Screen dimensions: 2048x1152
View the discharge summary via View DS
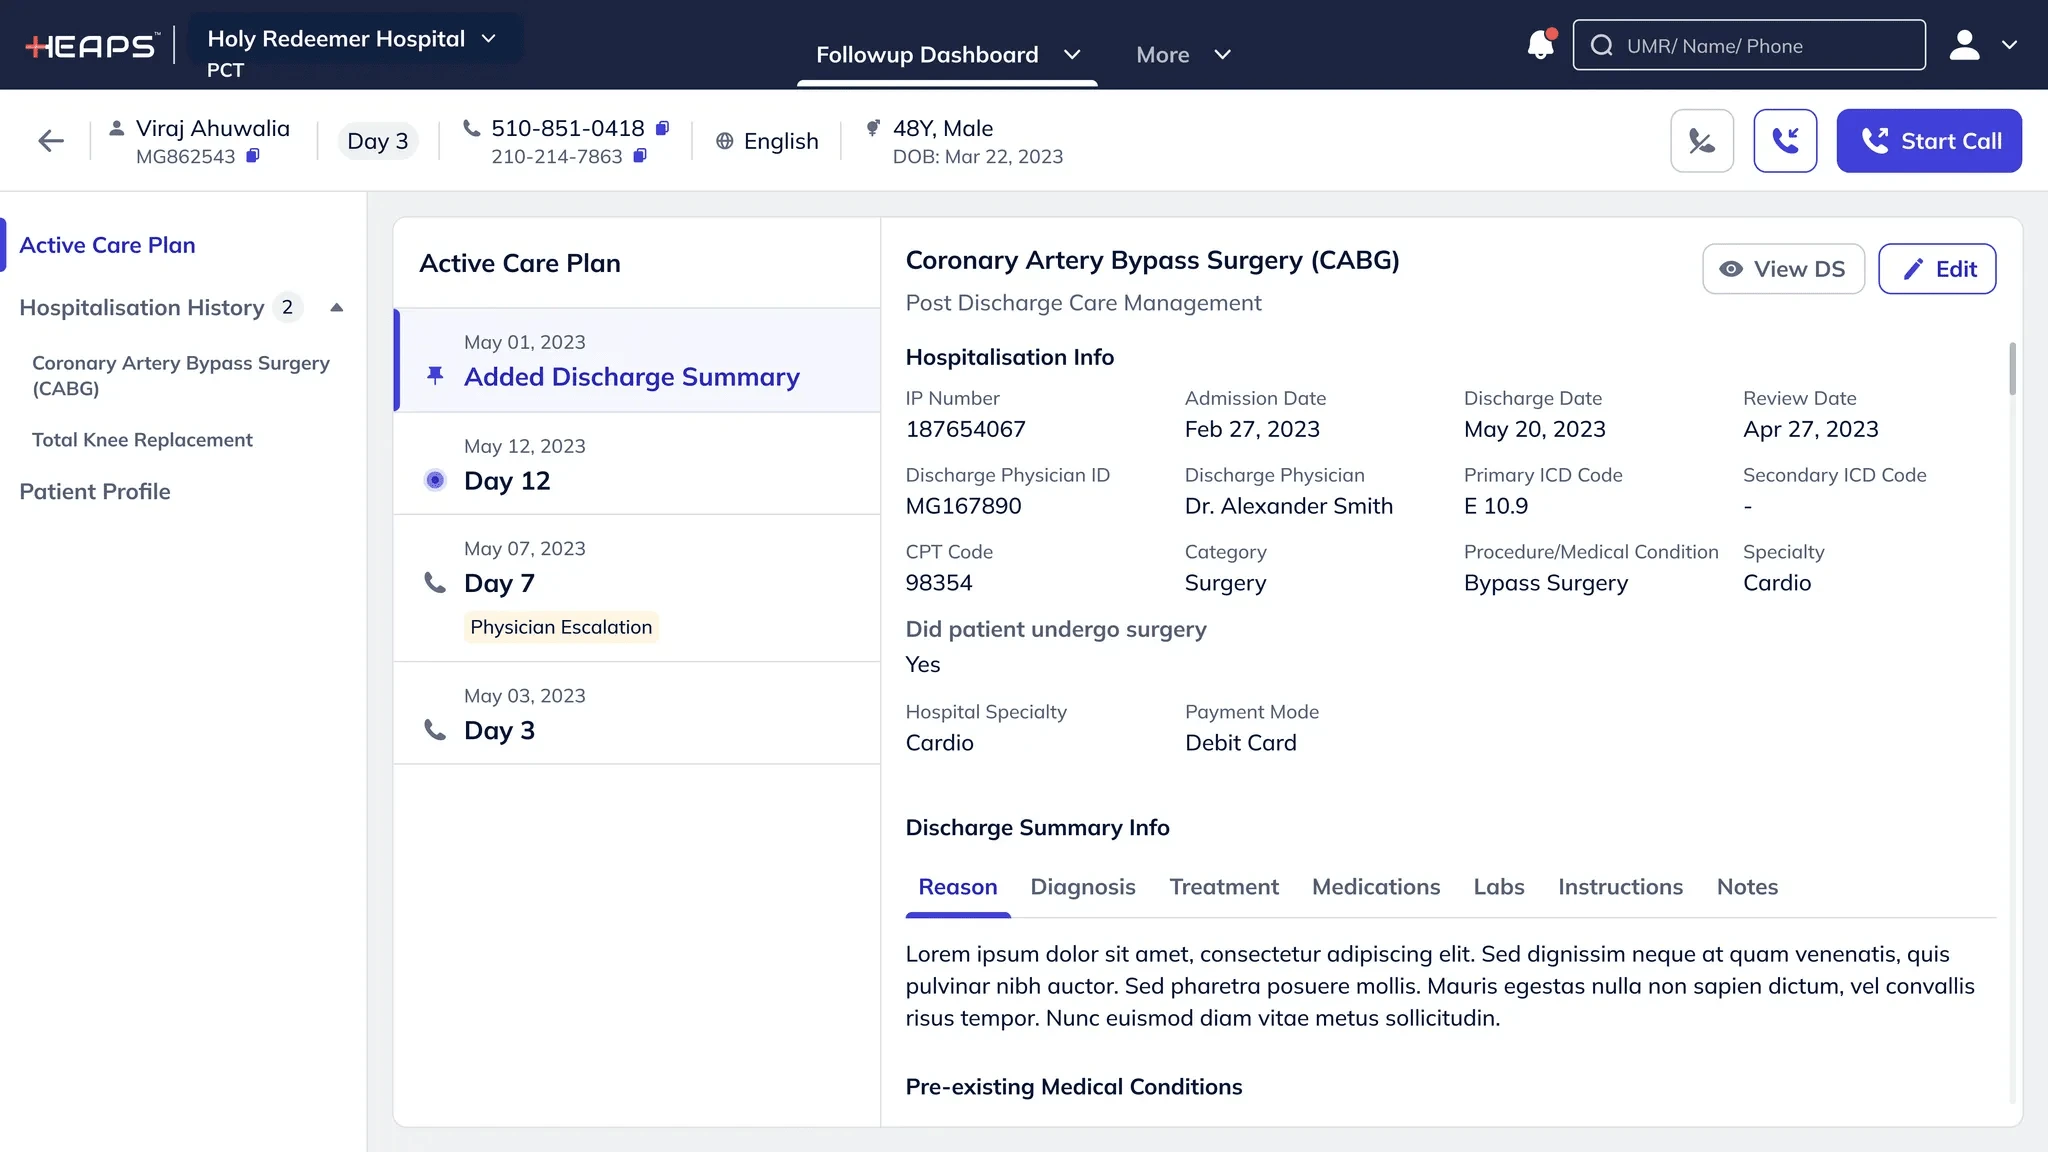click(1782, 269)
